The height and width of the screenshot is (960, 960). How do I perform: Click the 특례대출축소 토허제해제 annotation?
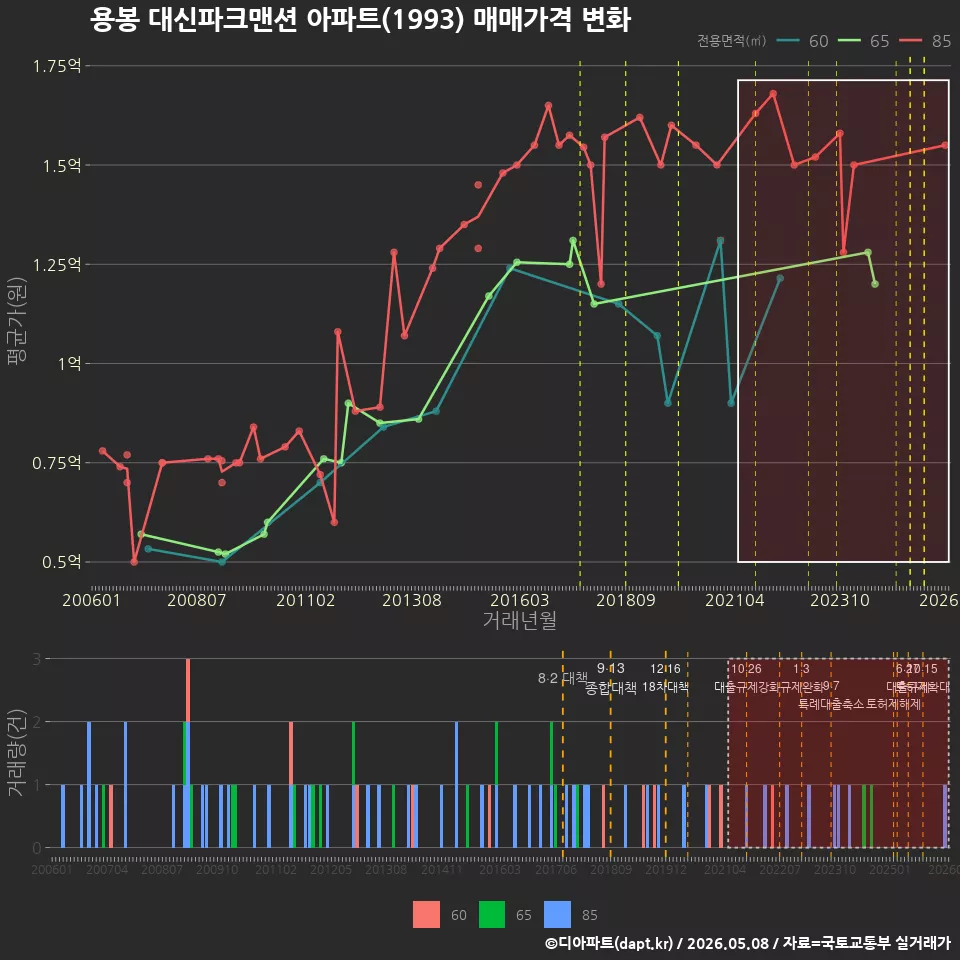coord(860,704)
